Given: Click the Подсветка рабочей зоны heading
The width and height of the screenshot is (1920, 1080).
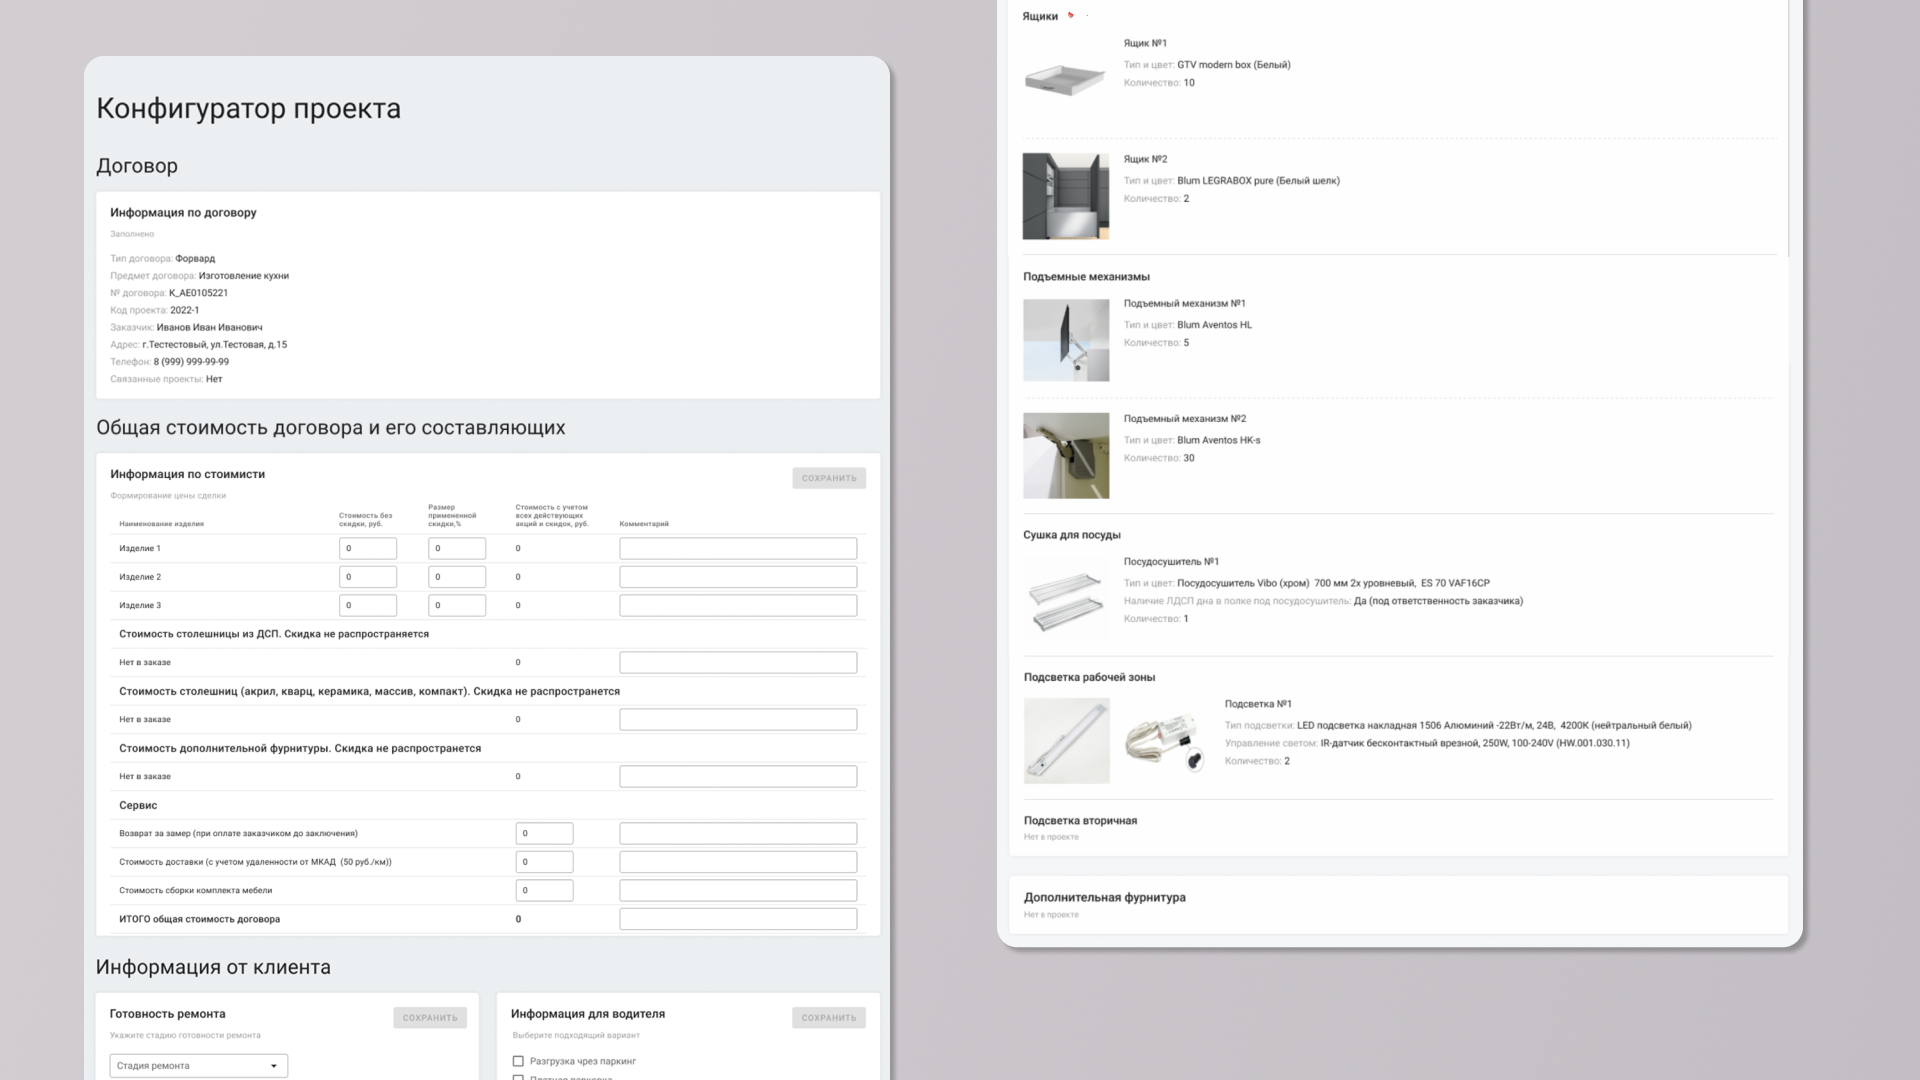Looking at the screenshot, I should (1089, 678).
